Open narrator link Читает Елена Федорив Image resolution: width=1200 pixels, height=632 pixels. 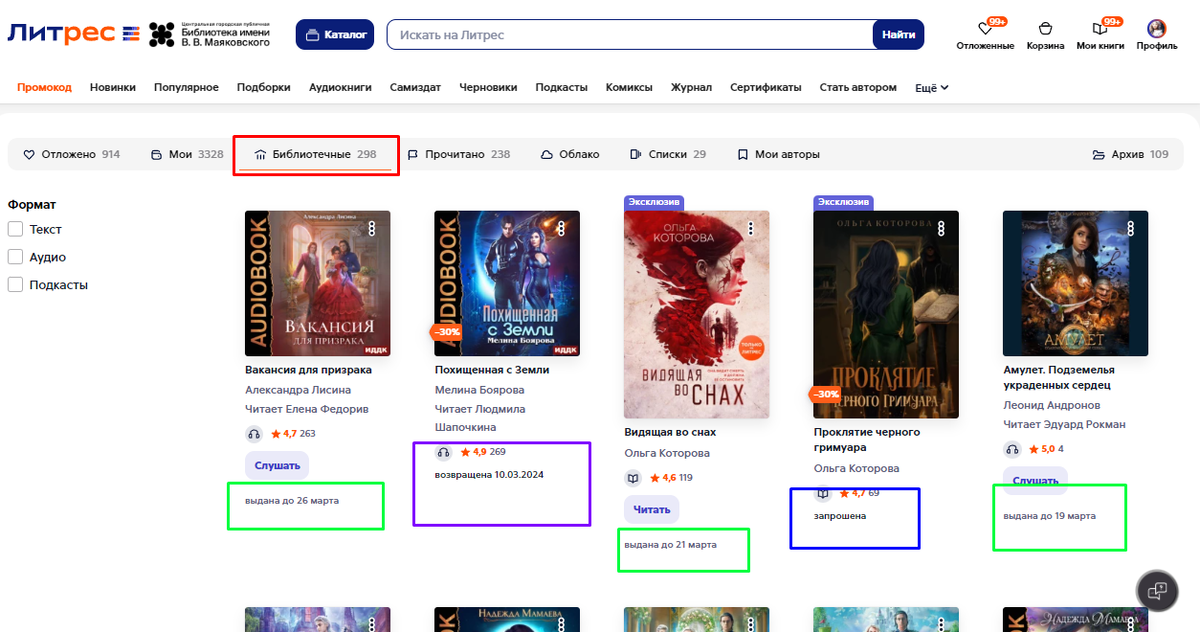307,409
